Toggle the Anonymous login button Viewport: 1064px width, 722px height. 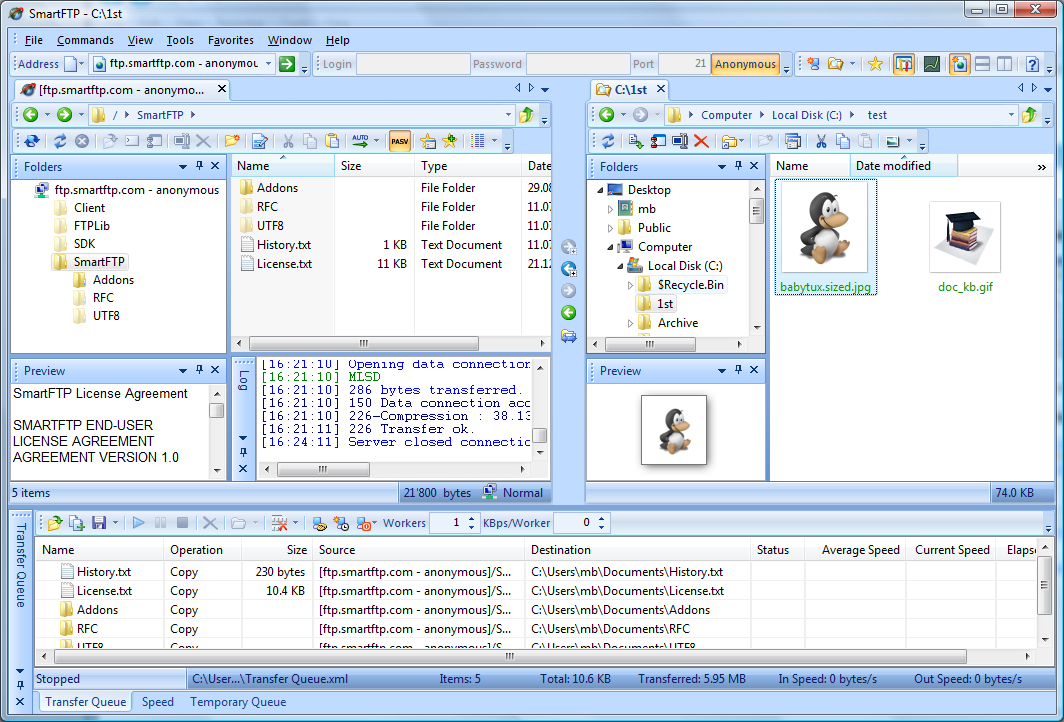click(x=745, y=64)
